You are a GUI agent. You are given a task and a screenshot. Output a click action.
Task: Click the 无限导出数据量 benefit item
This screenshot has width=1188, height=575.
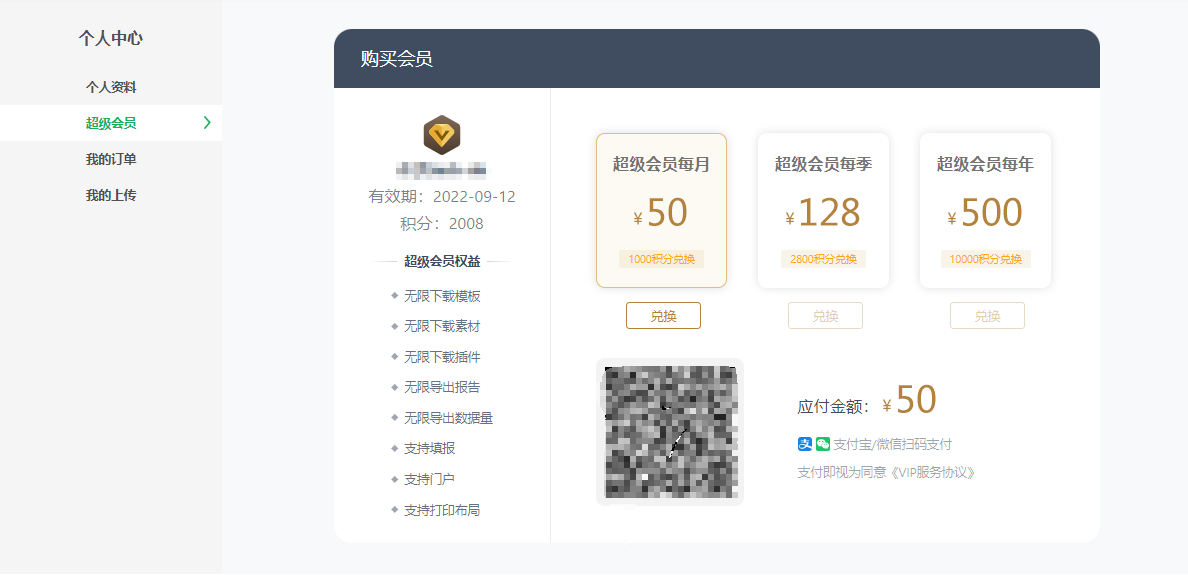point(449,417)
